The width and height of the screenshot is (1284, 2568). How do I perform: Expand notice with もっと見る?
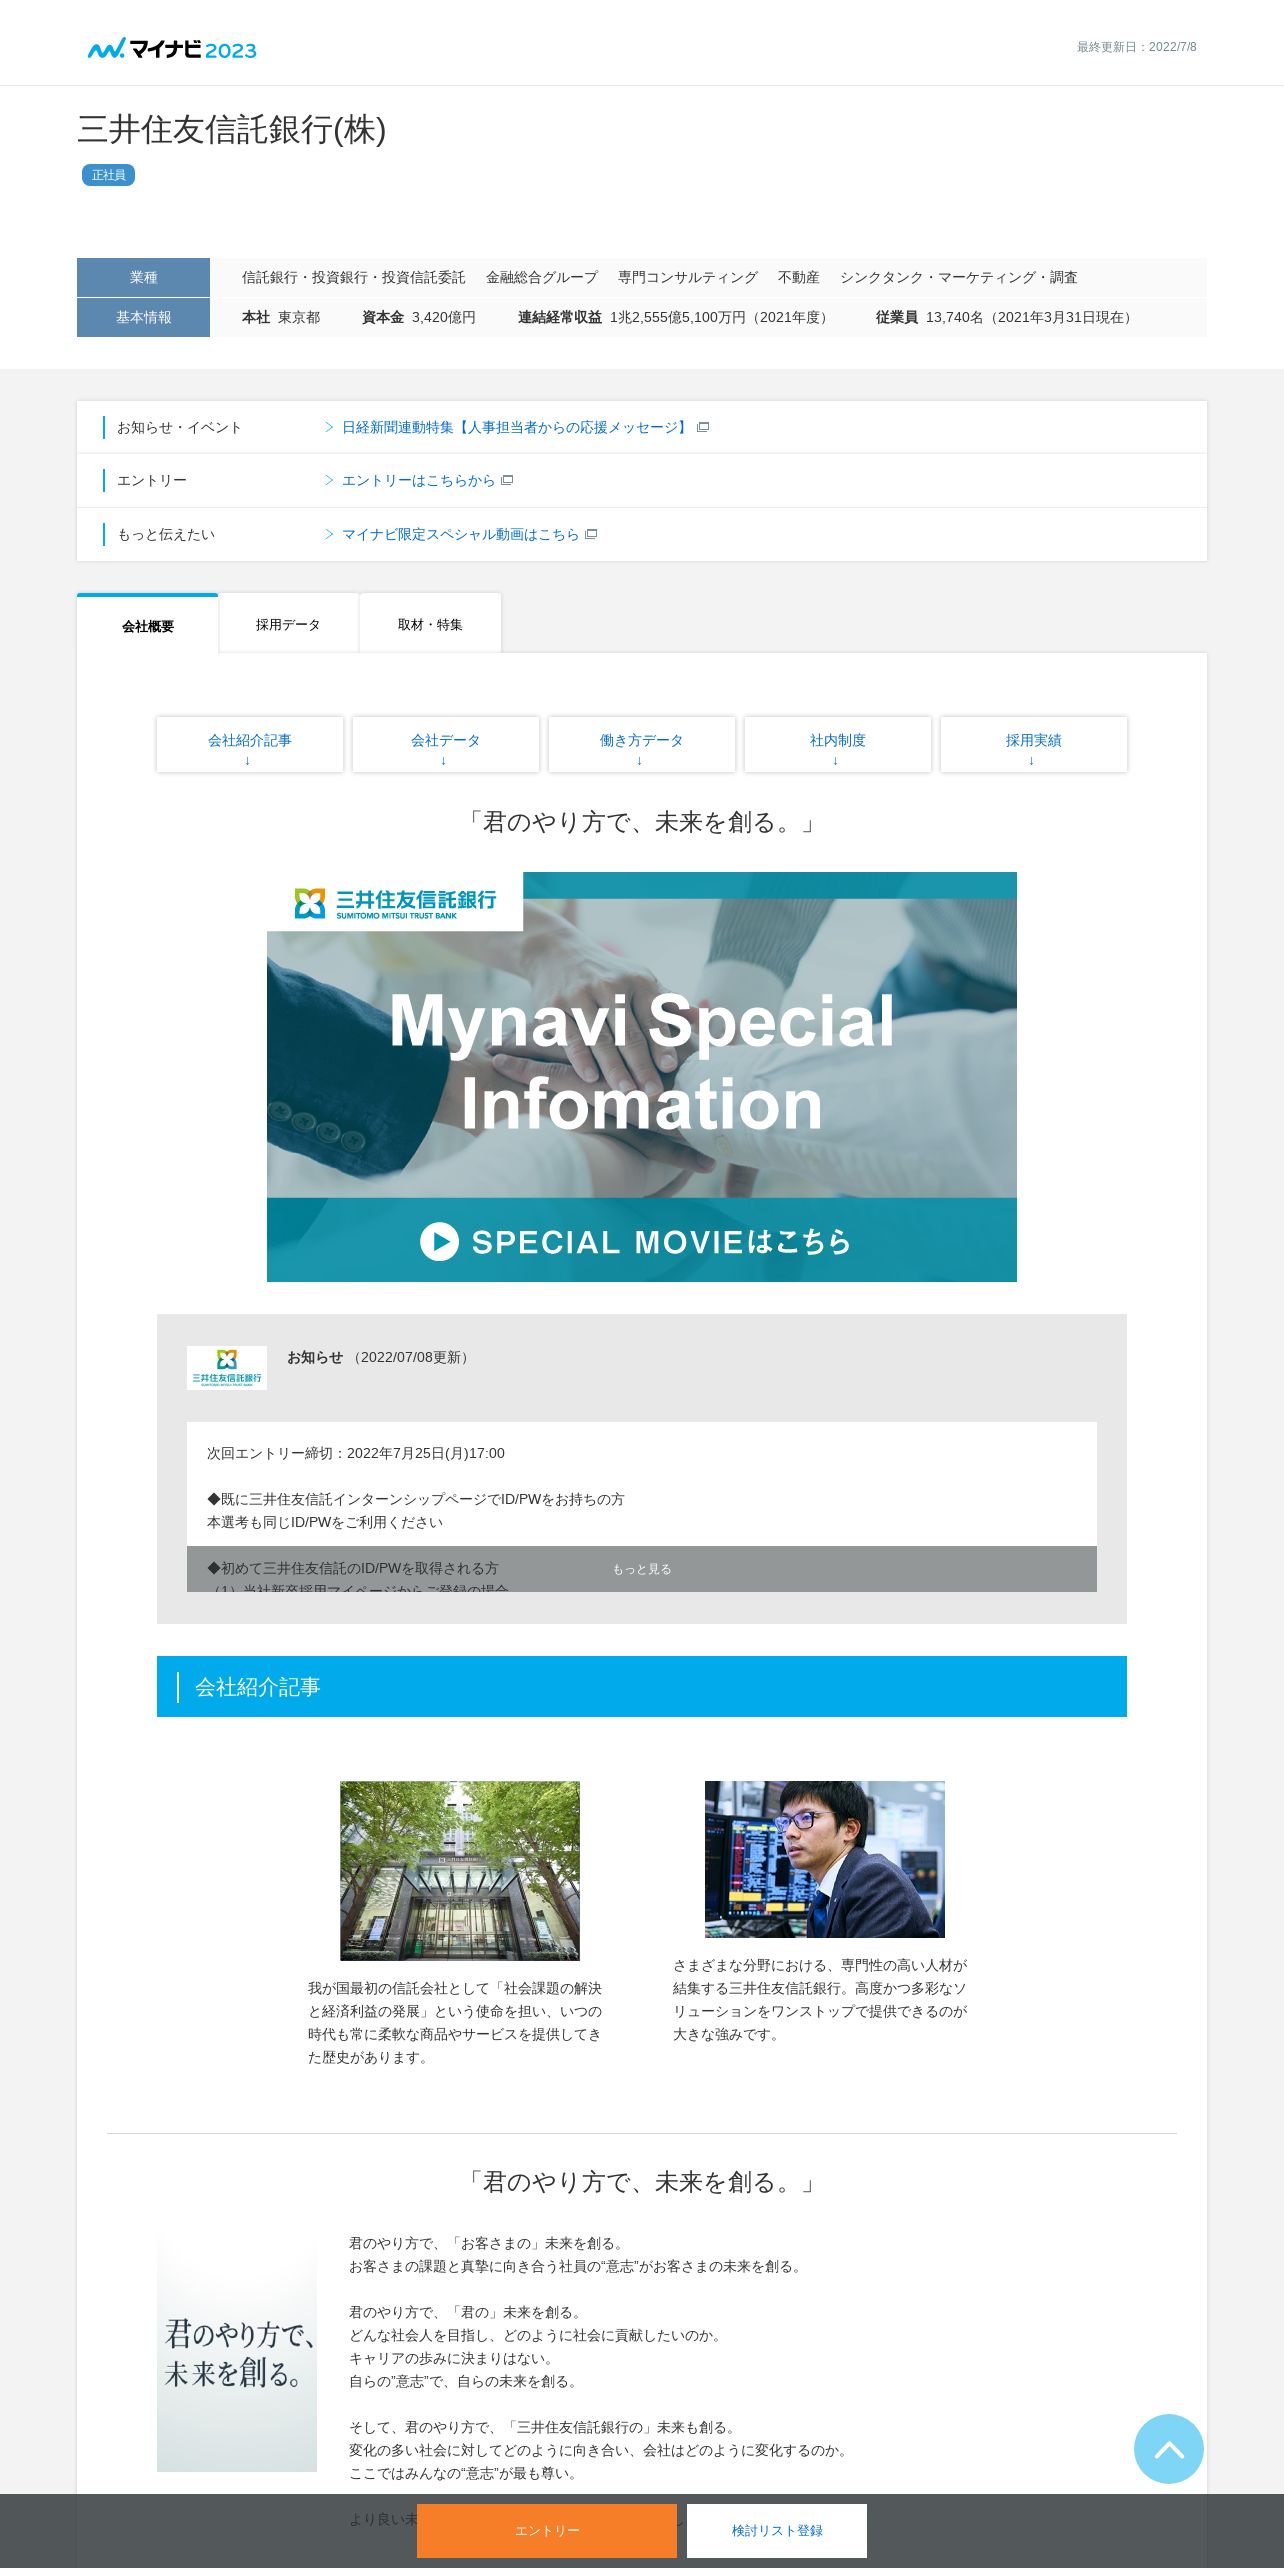642,1569
